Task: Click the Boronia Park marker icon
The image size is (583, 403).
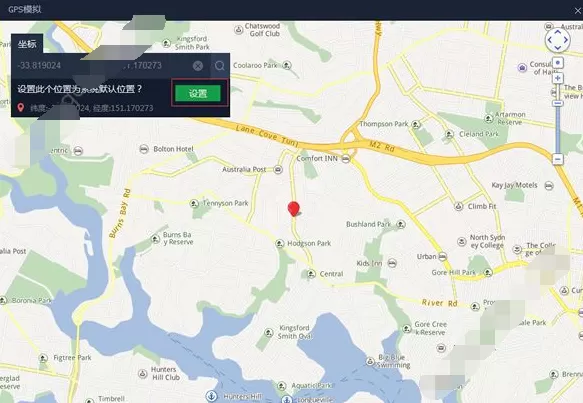Action: click(3, 300)
